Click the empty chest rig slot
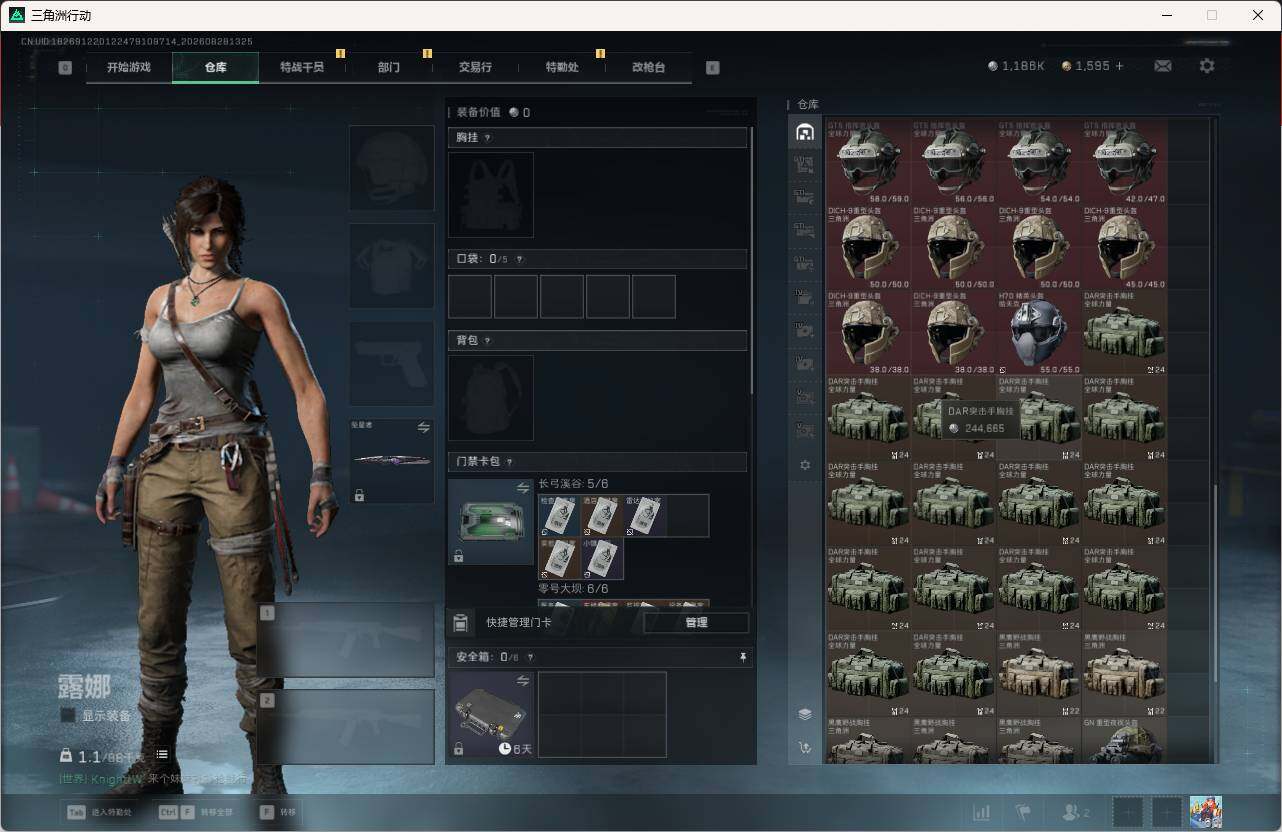Viewport: 1282px width, 832px height. tap(491, 195)
